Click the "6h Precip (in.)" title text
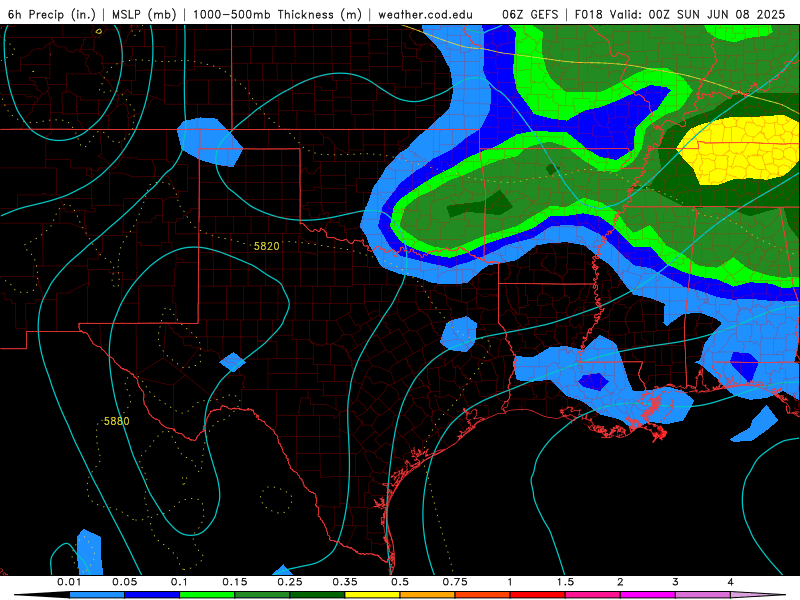This screenshot has height=600, width=800. (52, 14)
